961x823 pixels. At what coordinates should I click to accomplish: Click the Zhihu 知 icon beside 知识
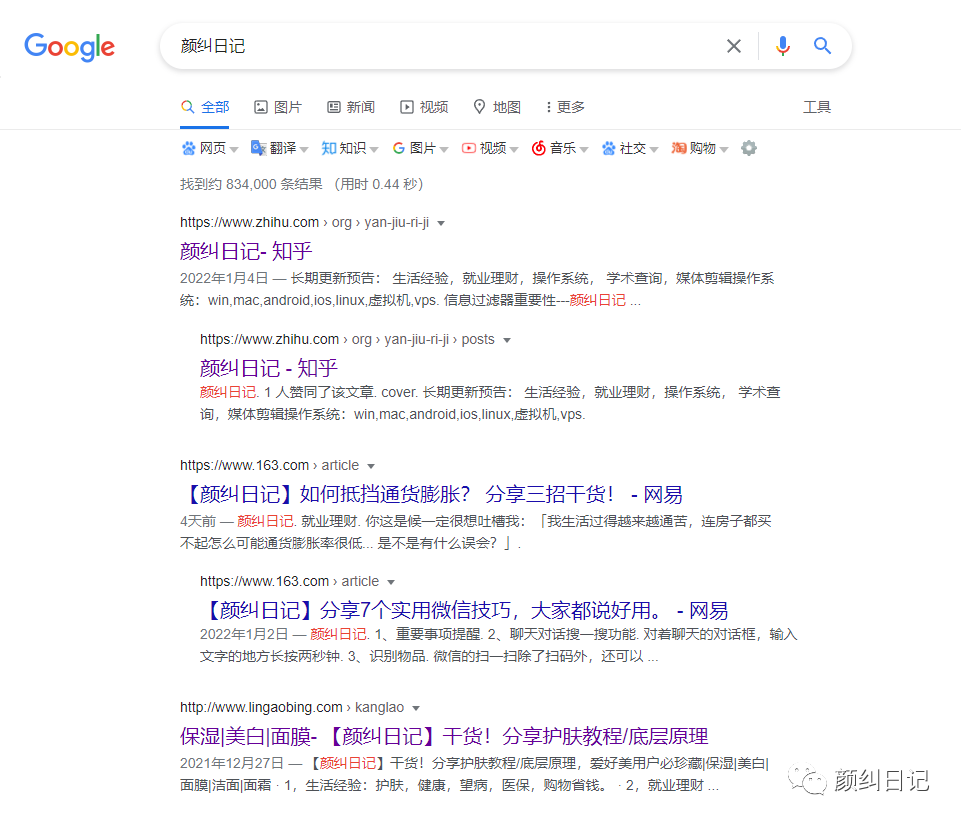pyautogui.click(x=329, y=148)
